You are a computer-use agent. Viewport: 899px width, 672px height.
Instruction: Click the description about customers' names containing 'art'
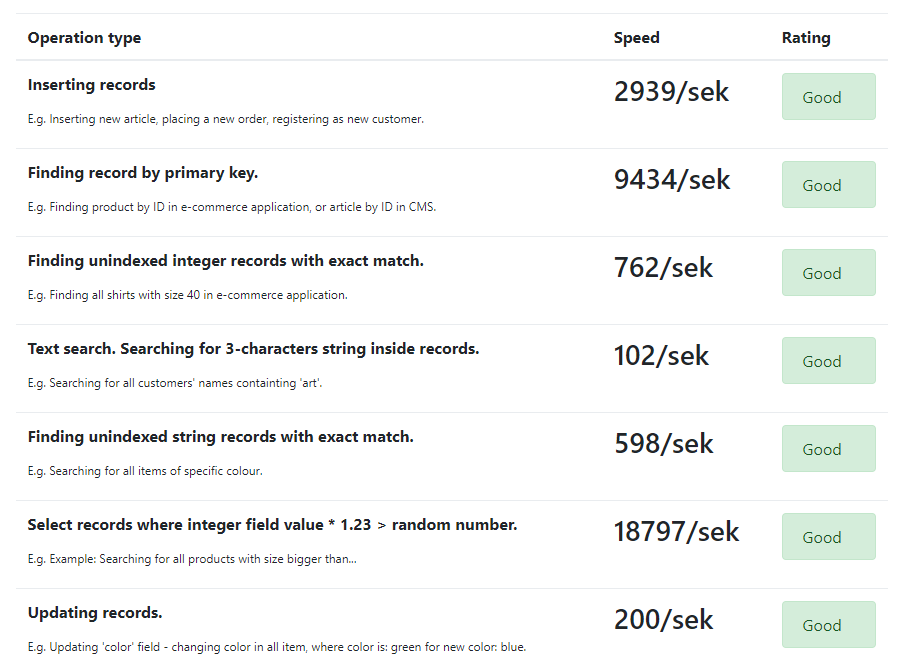tap(175, 383)
